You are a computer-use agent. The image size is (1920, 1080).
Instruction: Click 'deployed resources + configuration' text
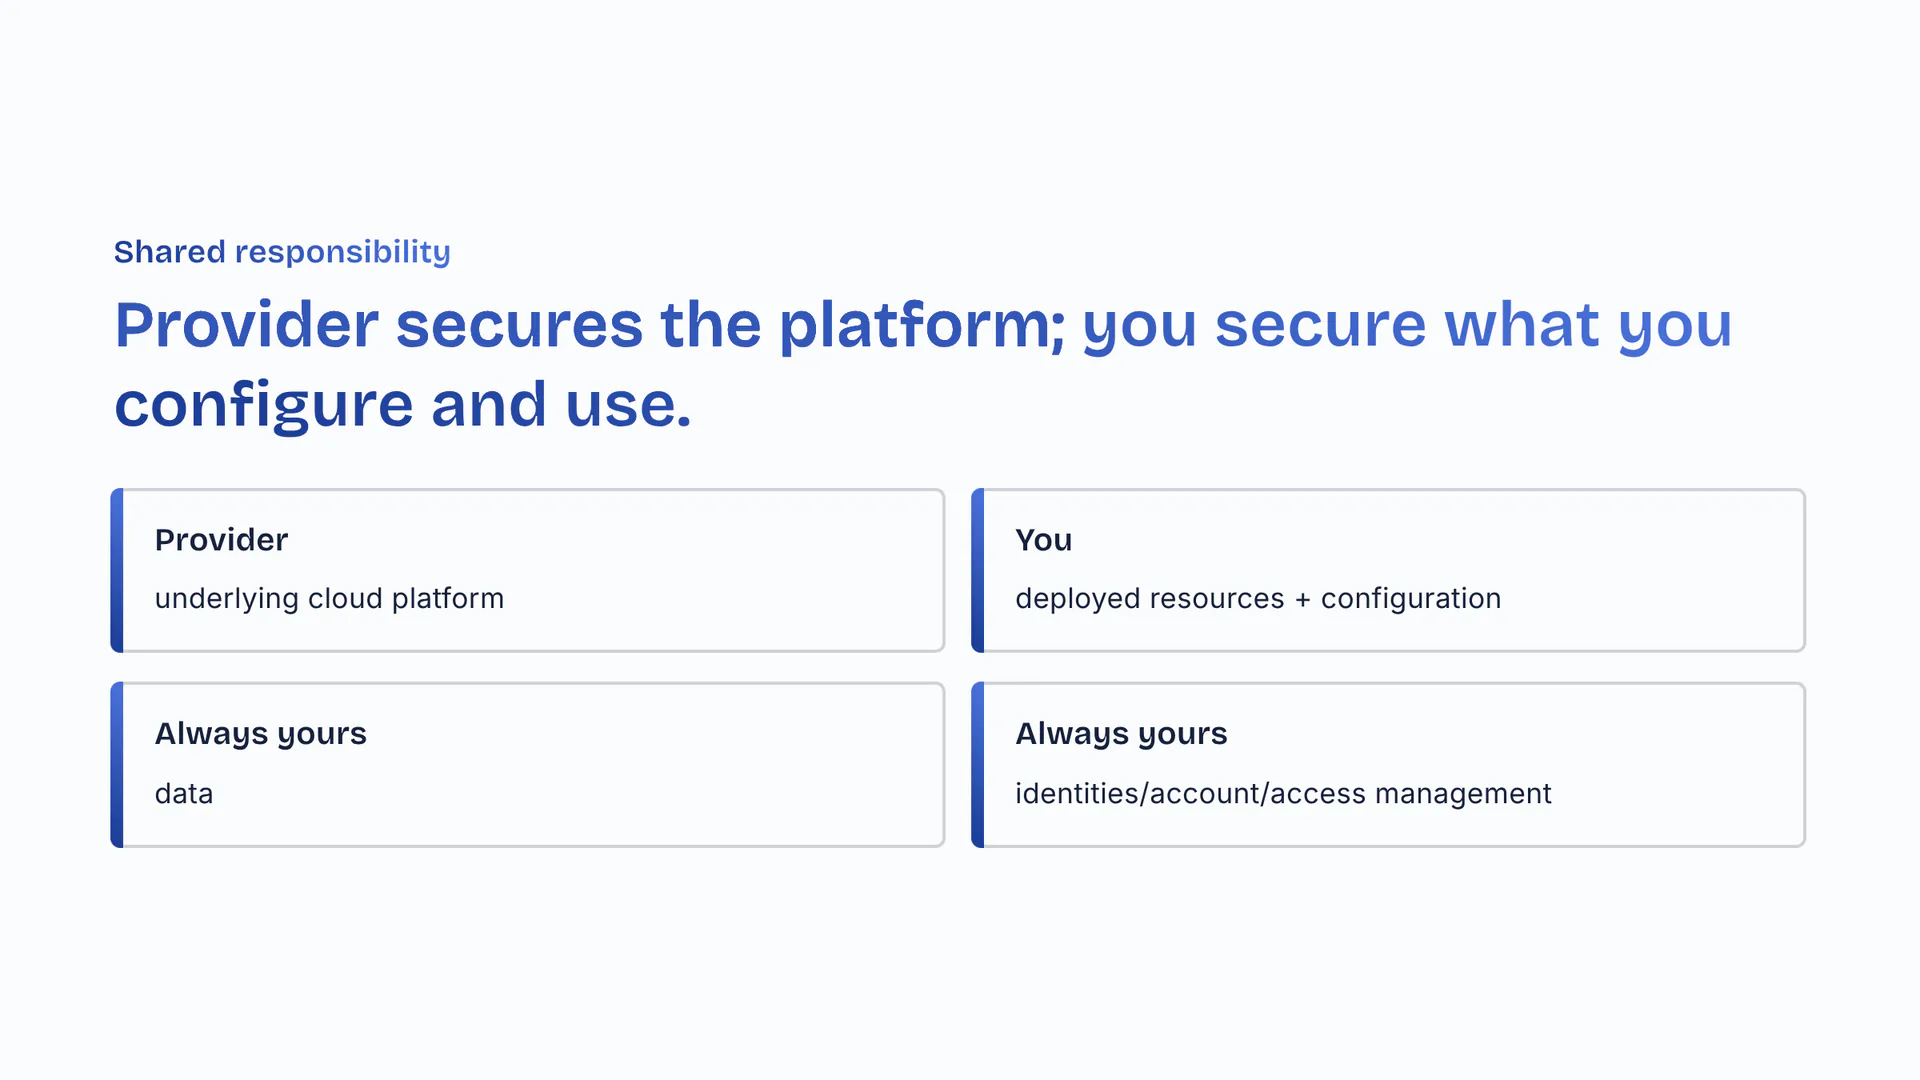(1257, 598)
